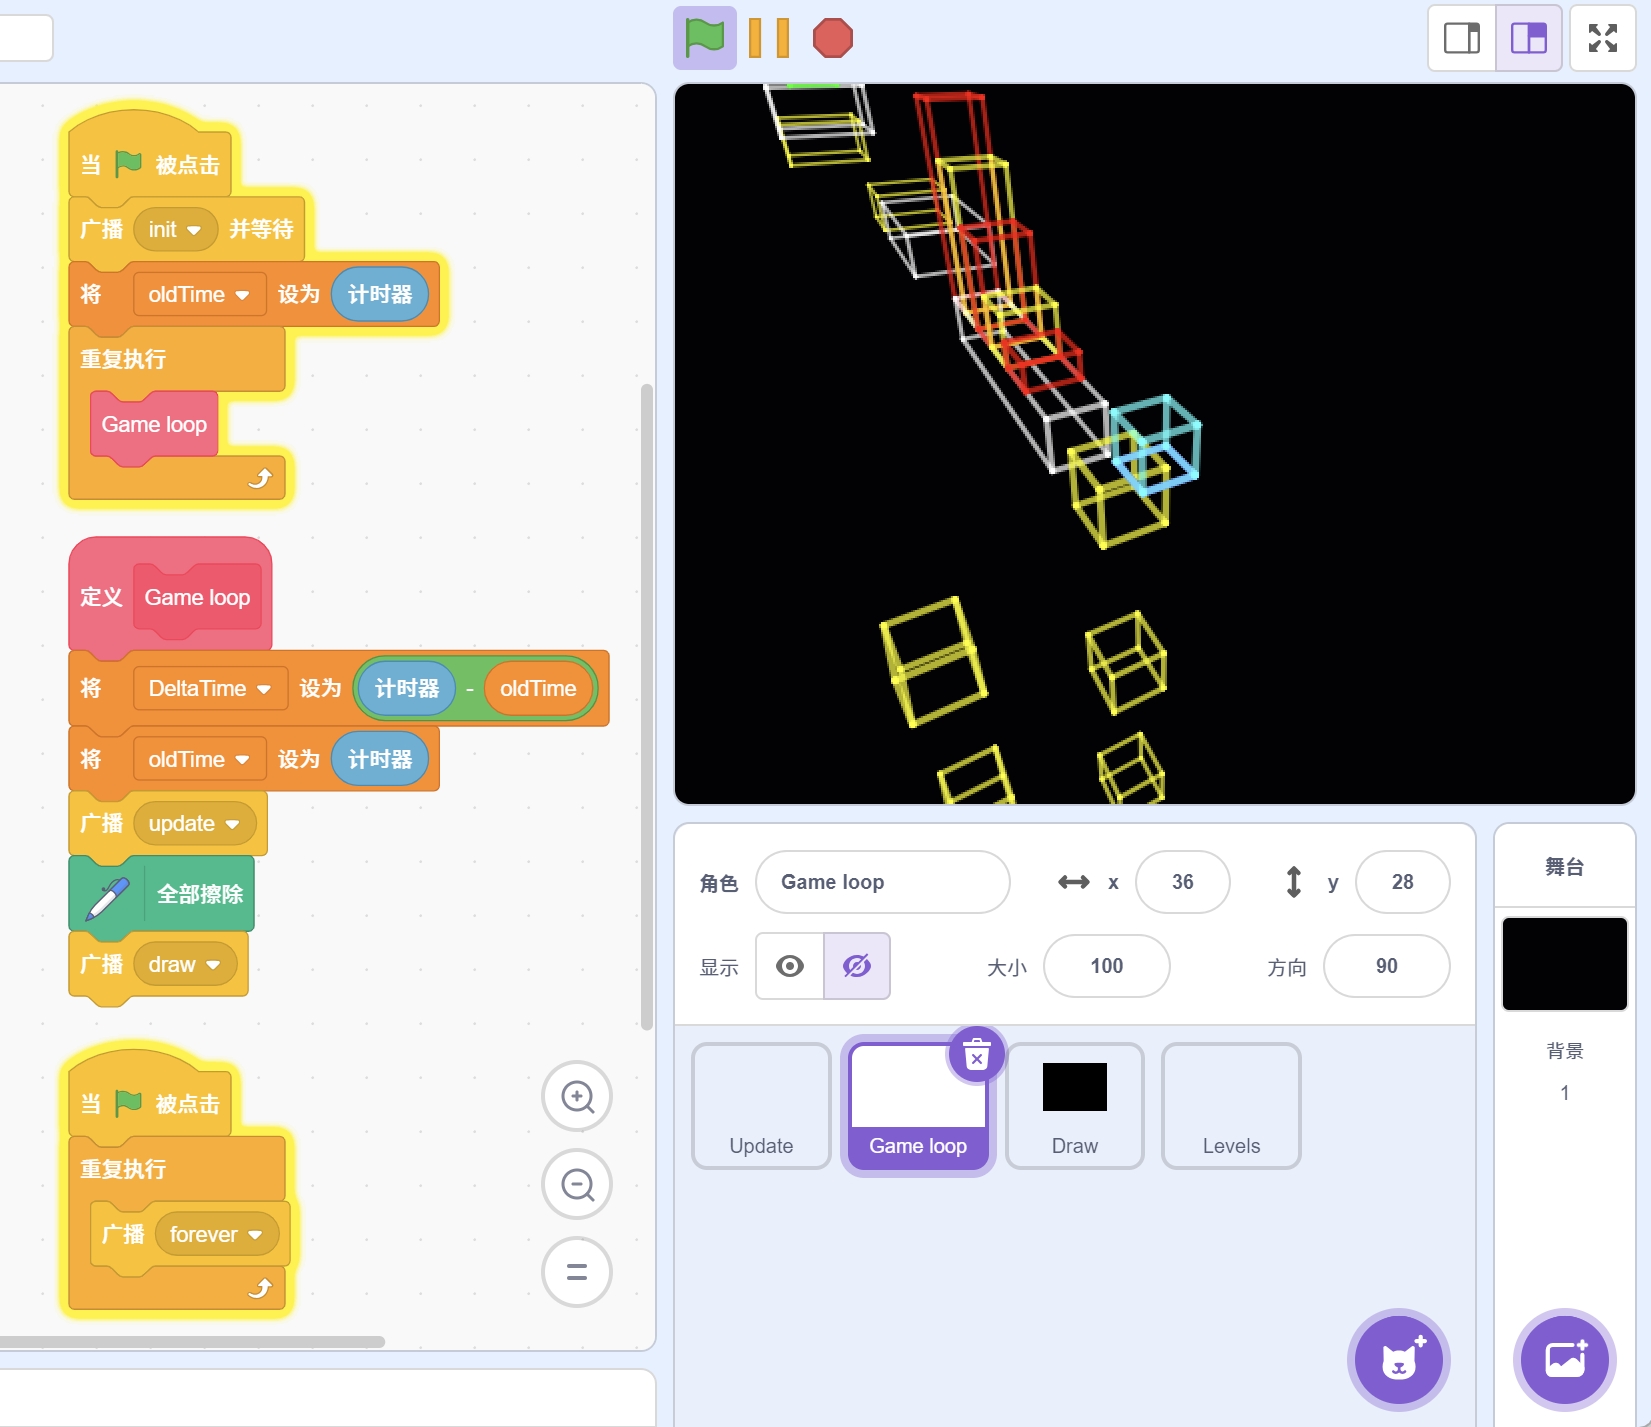Image resolution: width=1651 pixels, height=1427 pixels.
Task: Click the add new sprite cat button
Action: (1400, 1360)
